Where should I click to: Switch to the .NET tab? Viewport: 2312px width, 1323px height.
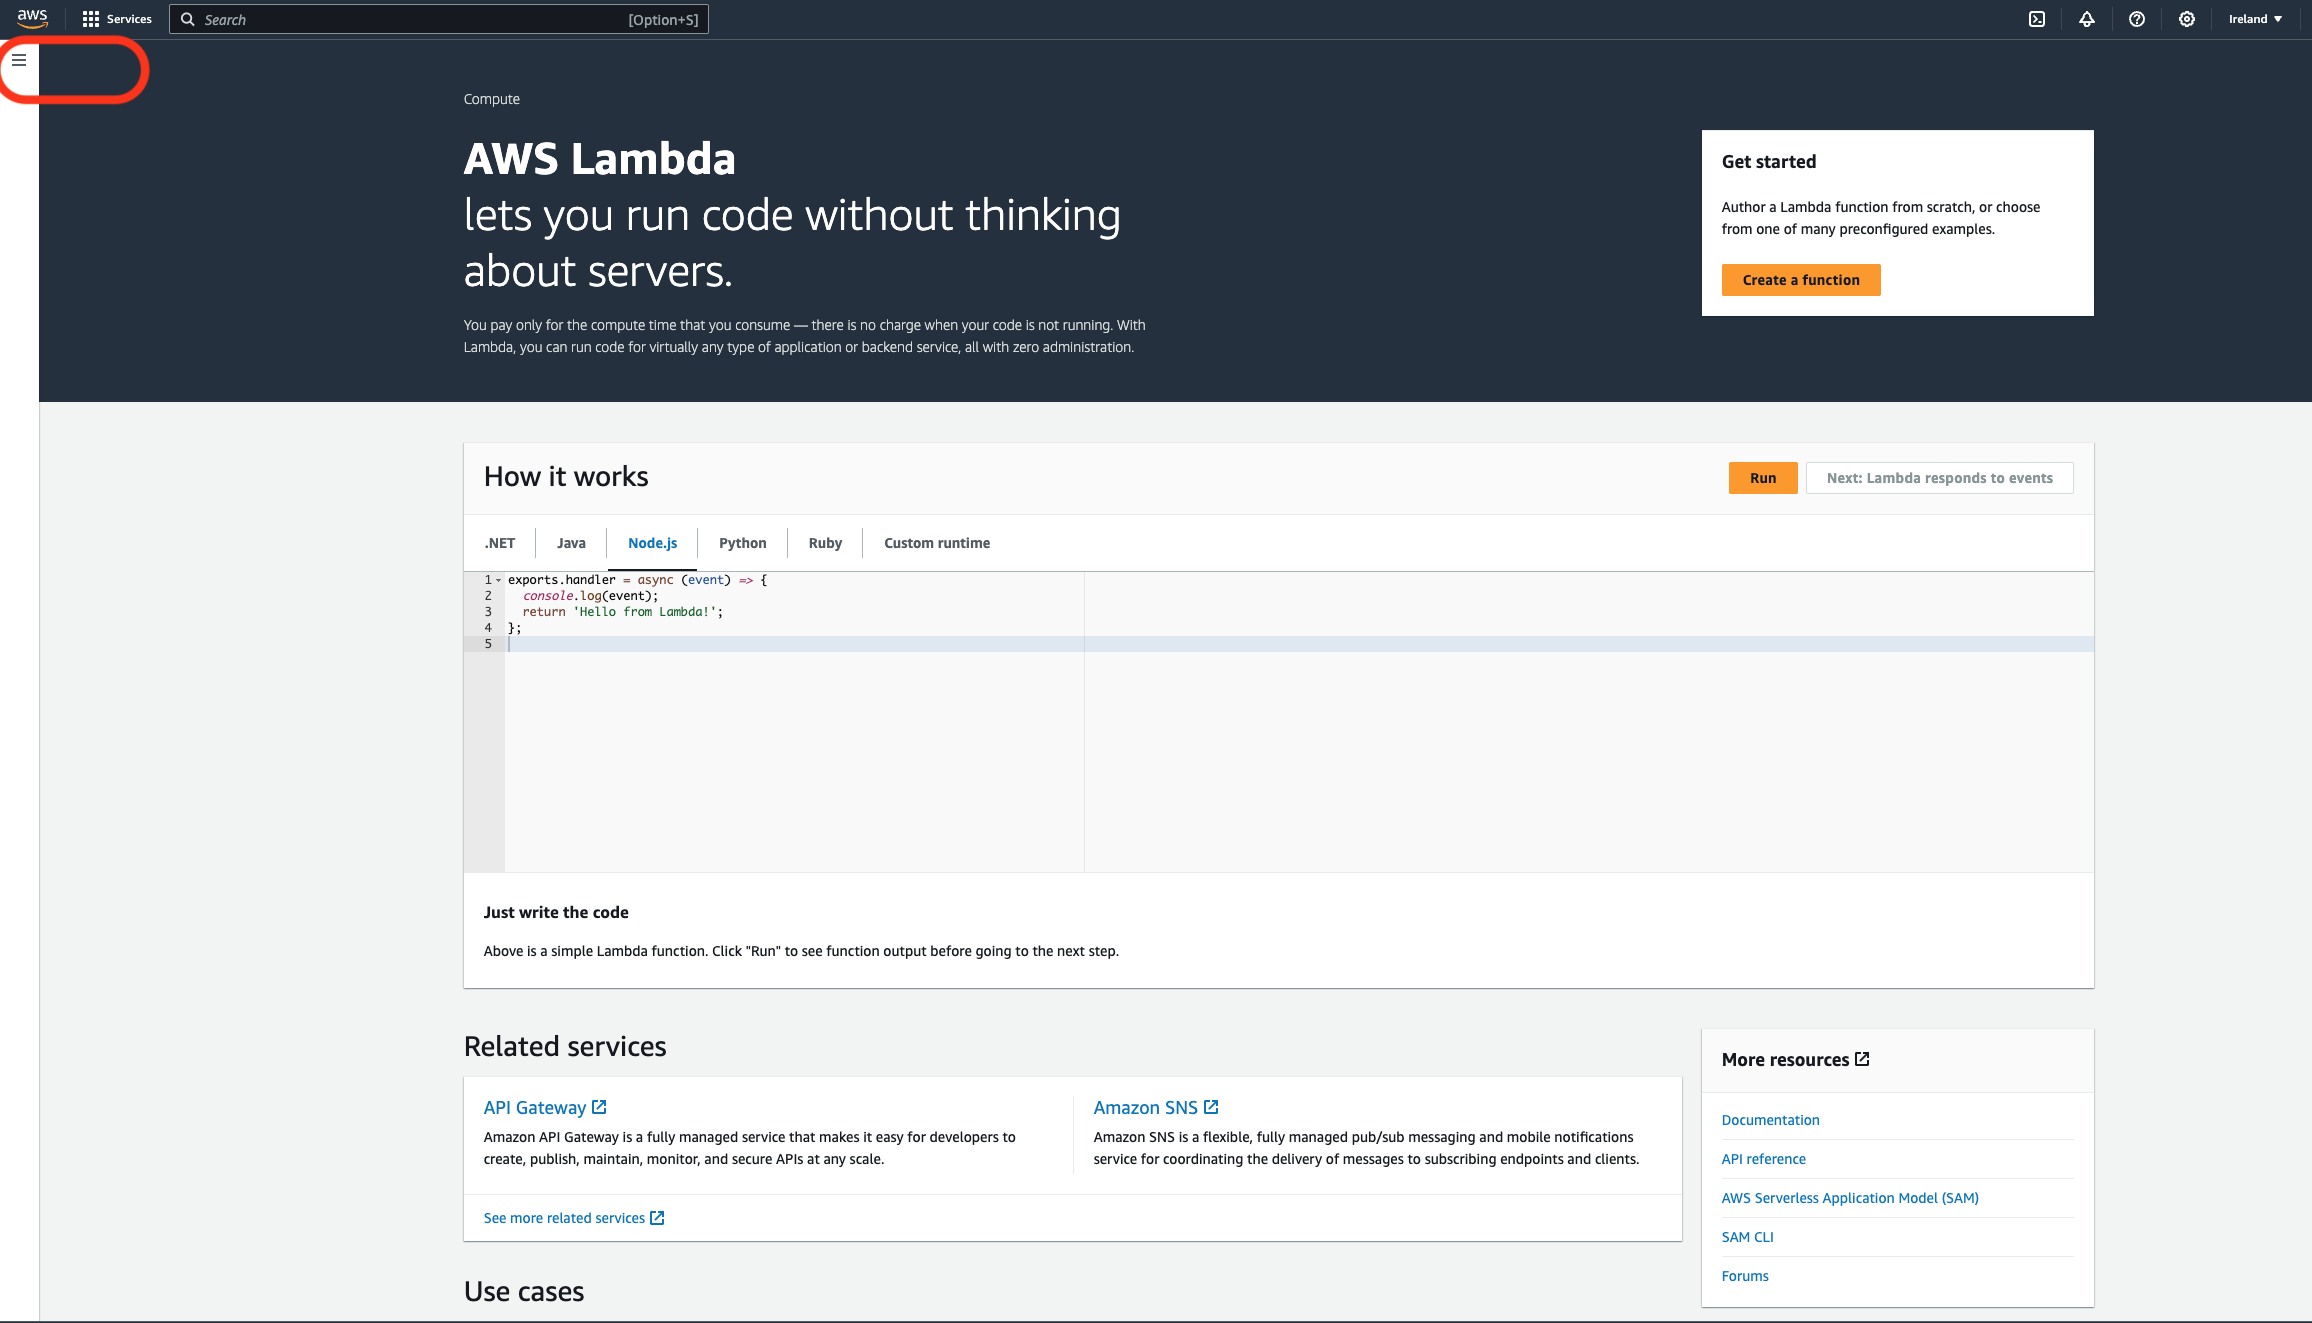pyautogui.click(x=500, y=543)
